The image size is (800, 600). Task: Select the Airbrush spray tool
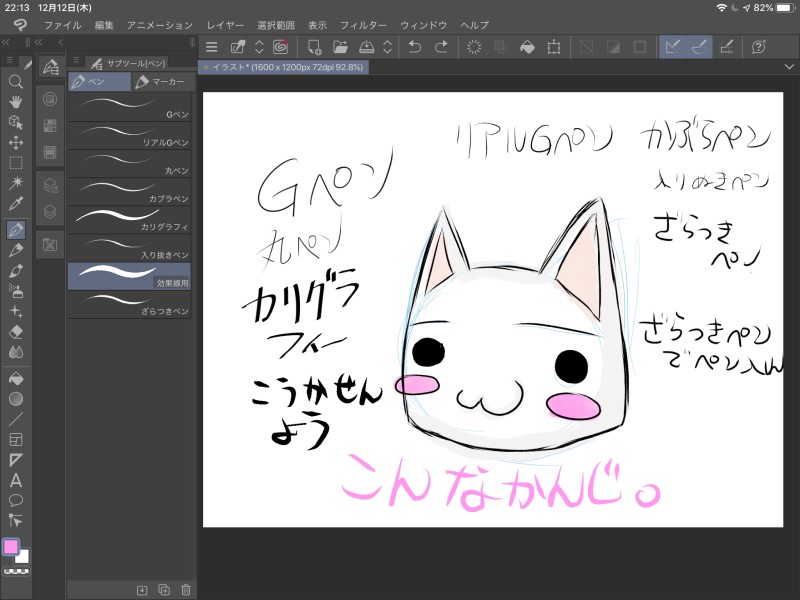click(x=16, y=291)
